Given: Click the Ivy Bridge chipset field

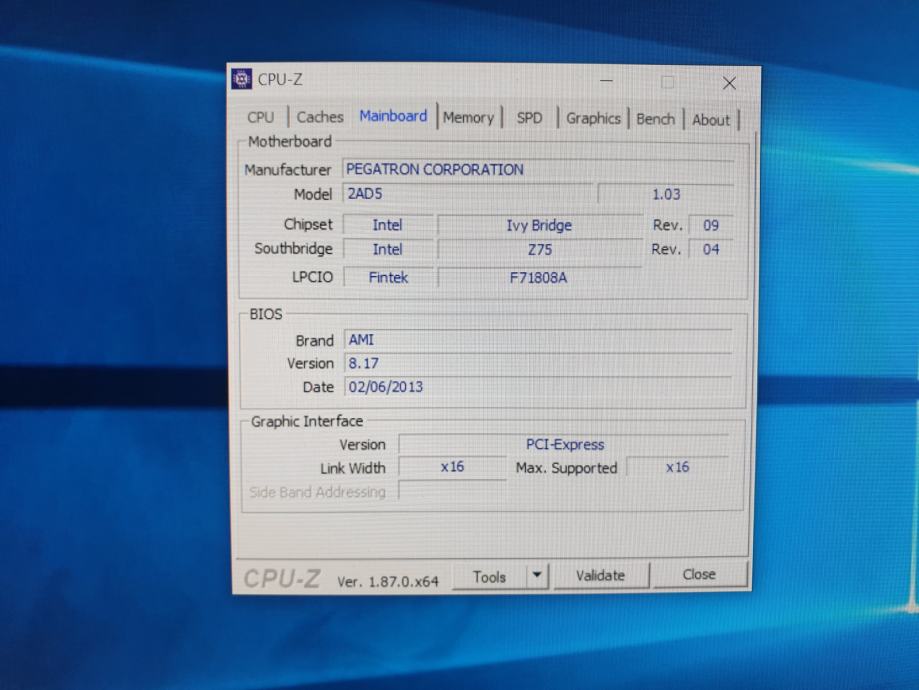Looking at the screenshot, I should pyautogui.click(x=539, y=225).
